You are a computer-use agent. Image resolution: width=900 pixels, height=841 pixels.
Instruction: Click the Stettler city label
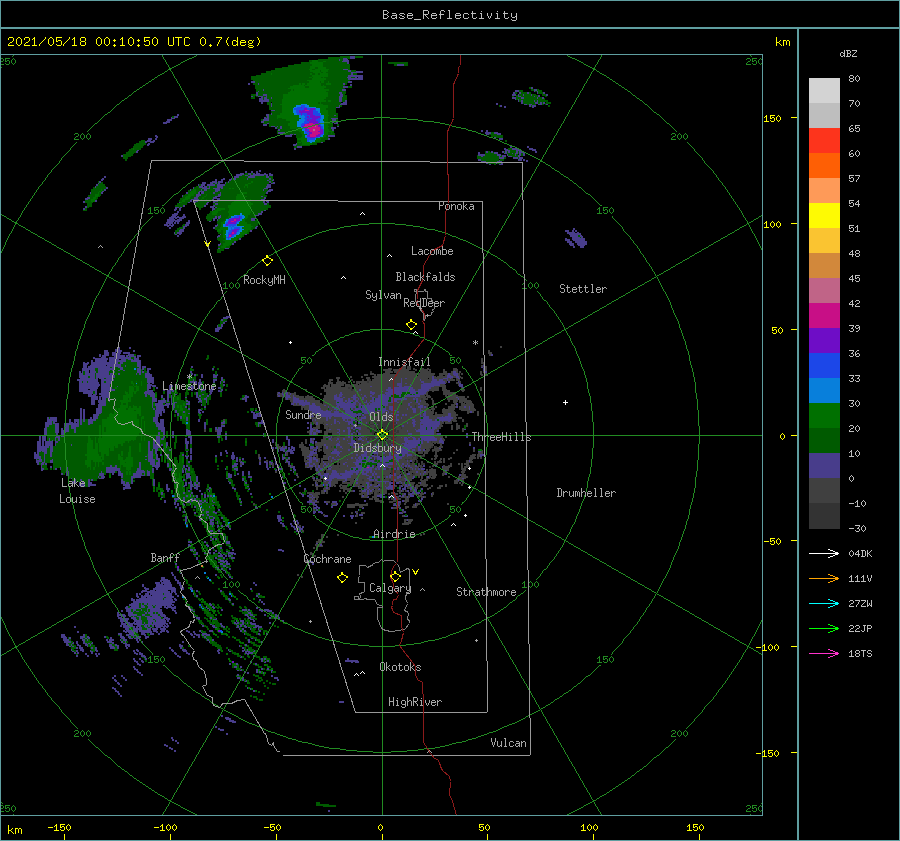(583, 289)
